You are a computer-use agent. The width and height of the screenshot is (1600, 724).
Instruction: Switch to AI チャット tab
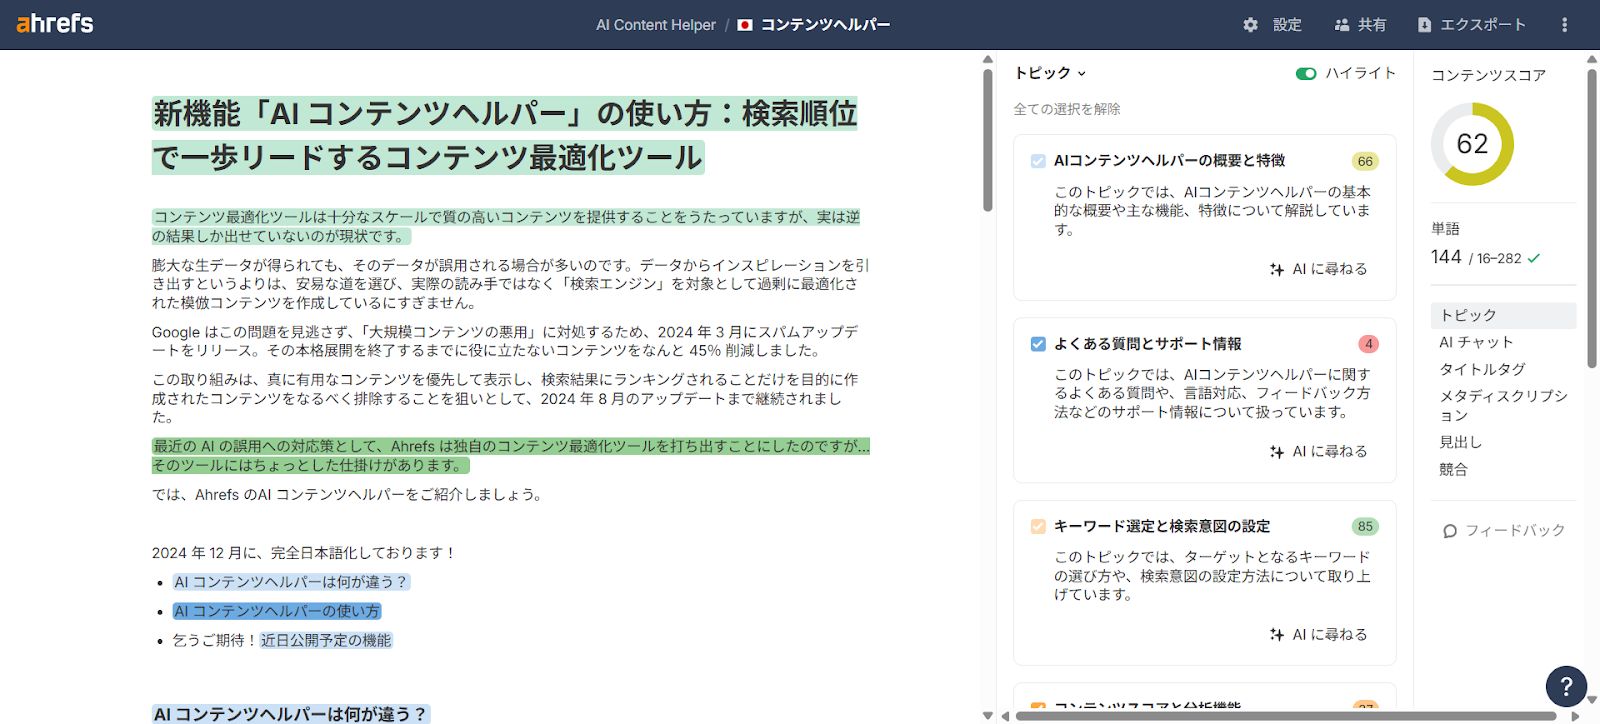click(1476, 342)
